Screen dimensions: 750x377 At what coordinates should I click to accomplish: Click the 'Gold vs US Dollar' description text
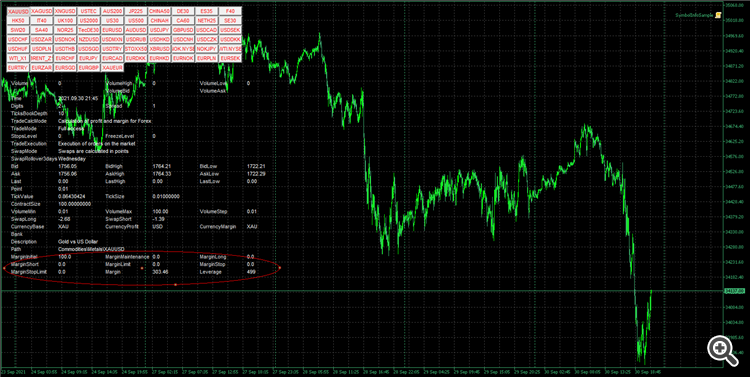tap(77, 242)
